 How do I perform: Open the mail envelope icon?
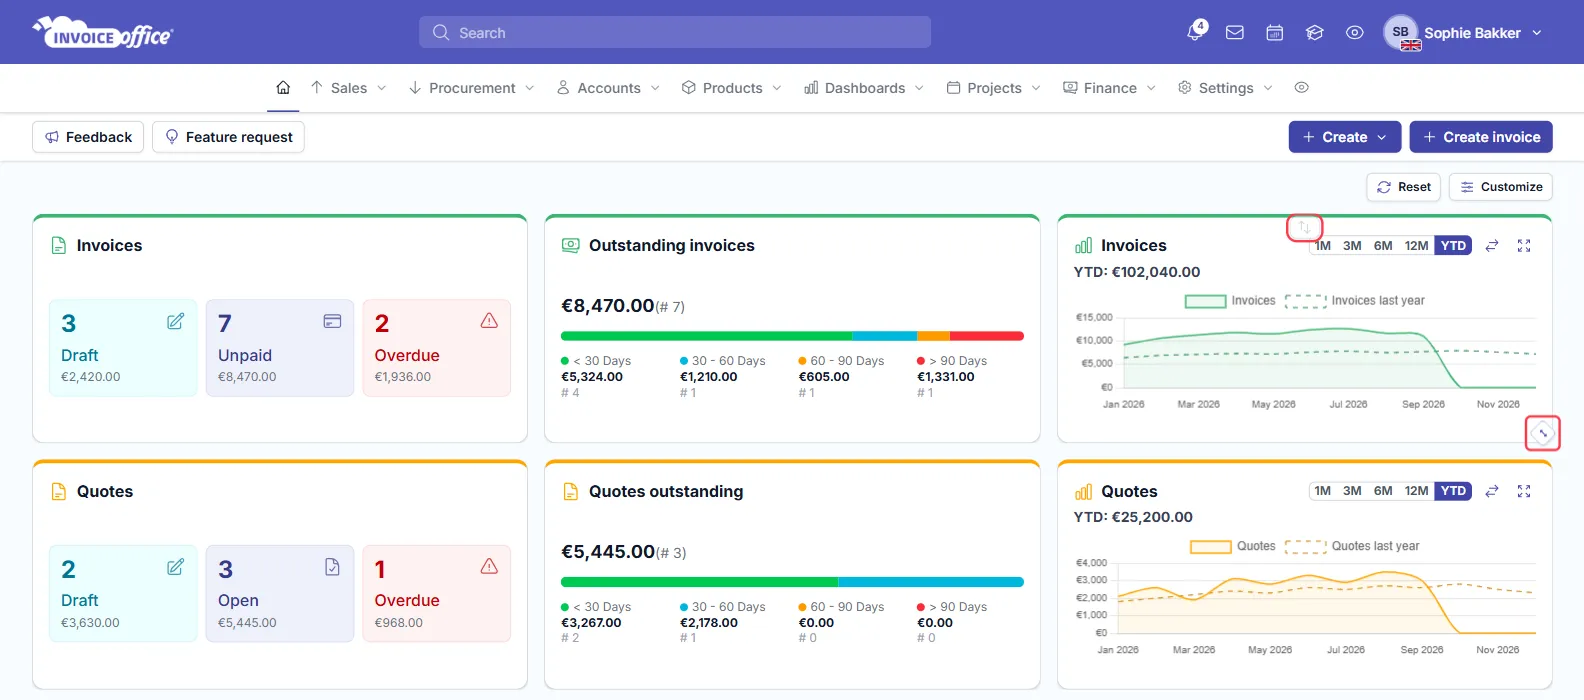1235,33
